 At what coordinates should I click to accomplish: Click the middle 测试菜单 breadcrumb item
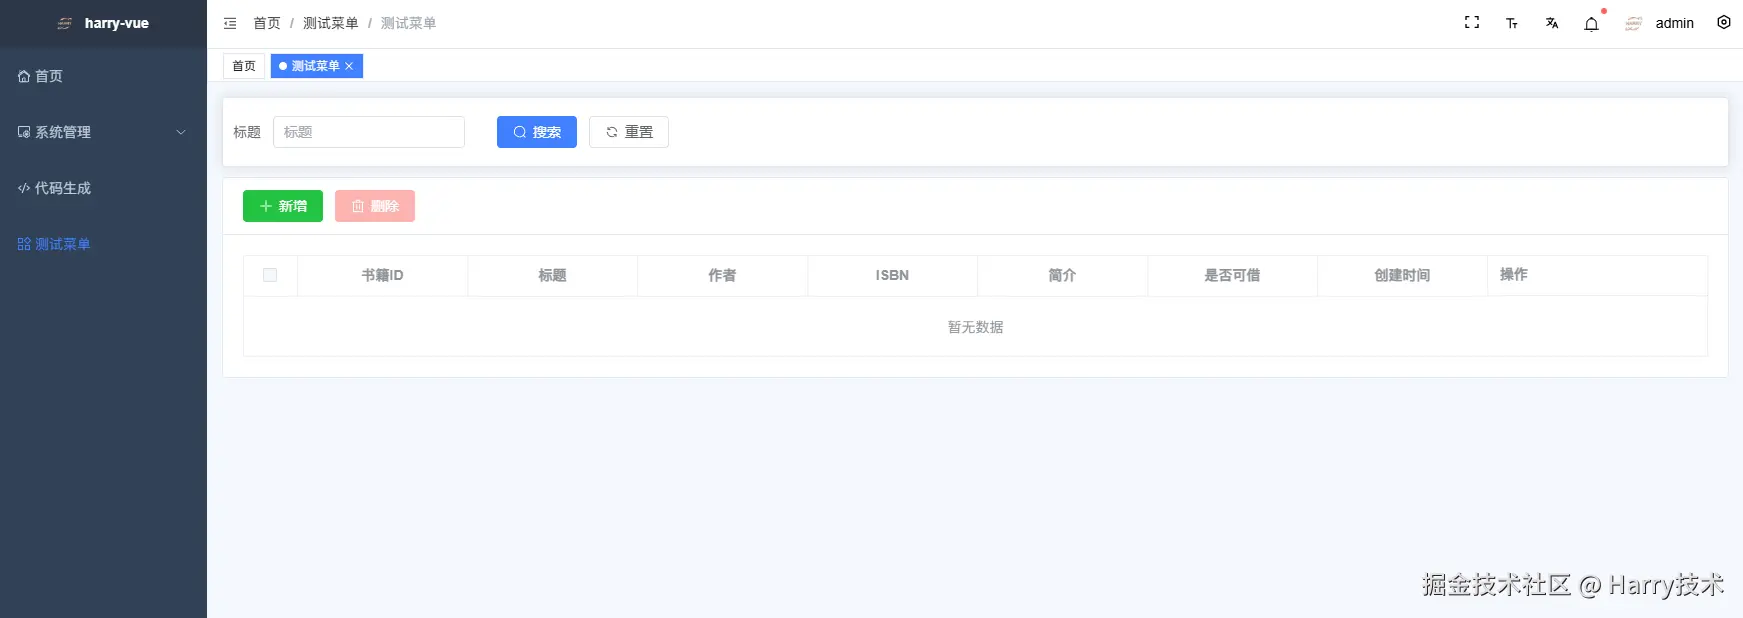coord(331,23)
